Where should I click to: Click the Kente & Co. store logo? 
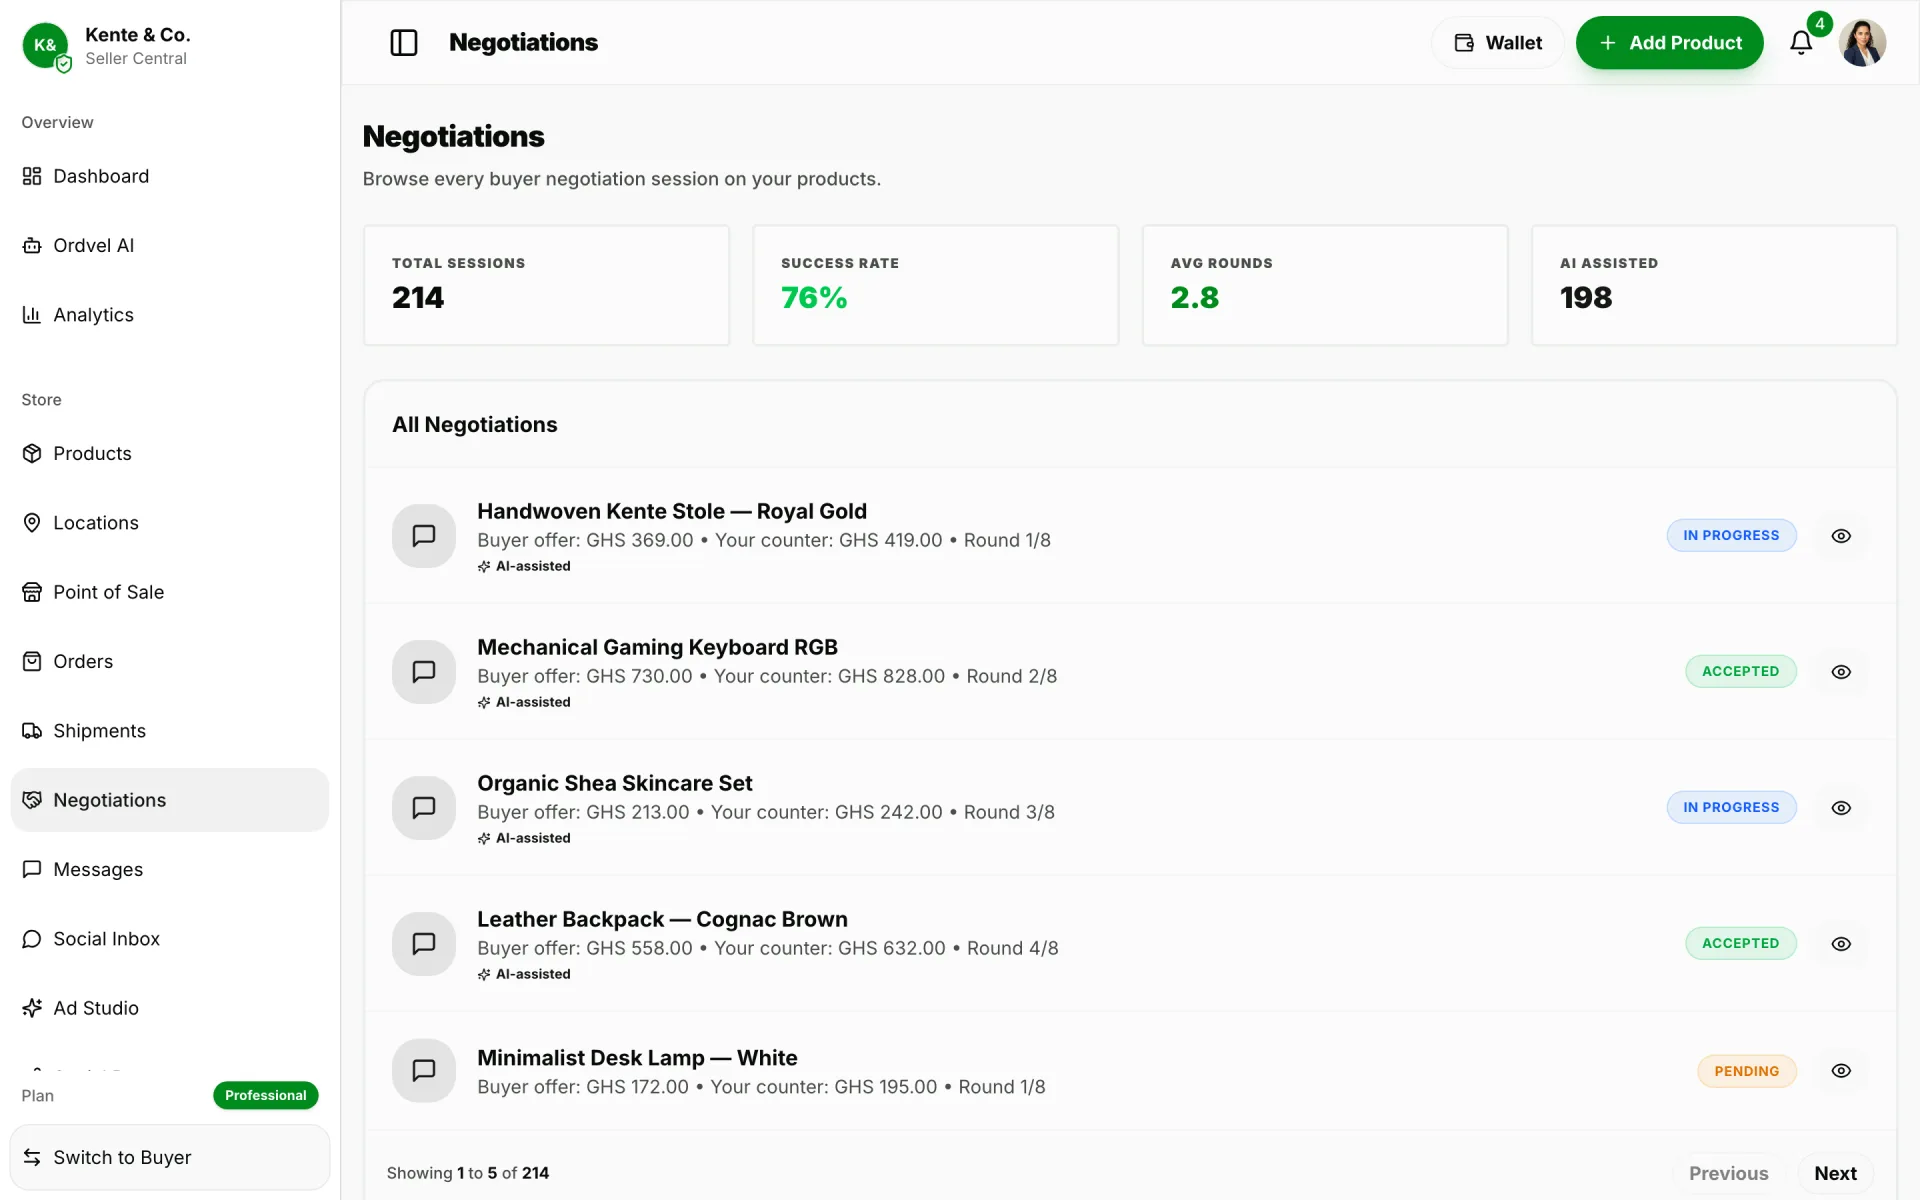pyautogui.click(x=46, y=46)
